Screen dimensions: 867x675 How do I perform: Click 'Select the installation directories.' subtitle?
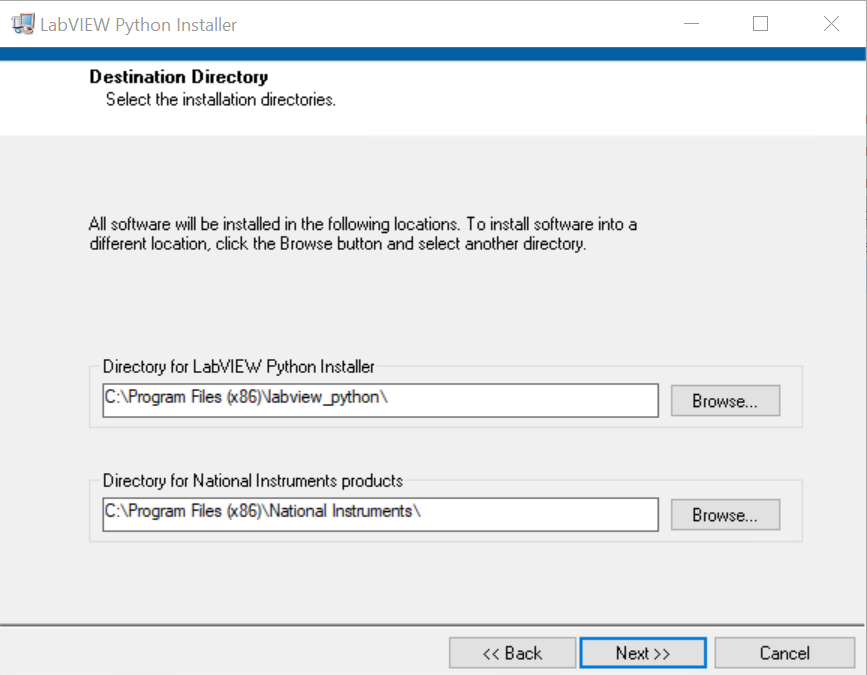pyautogui.click(x=221, y=100)
